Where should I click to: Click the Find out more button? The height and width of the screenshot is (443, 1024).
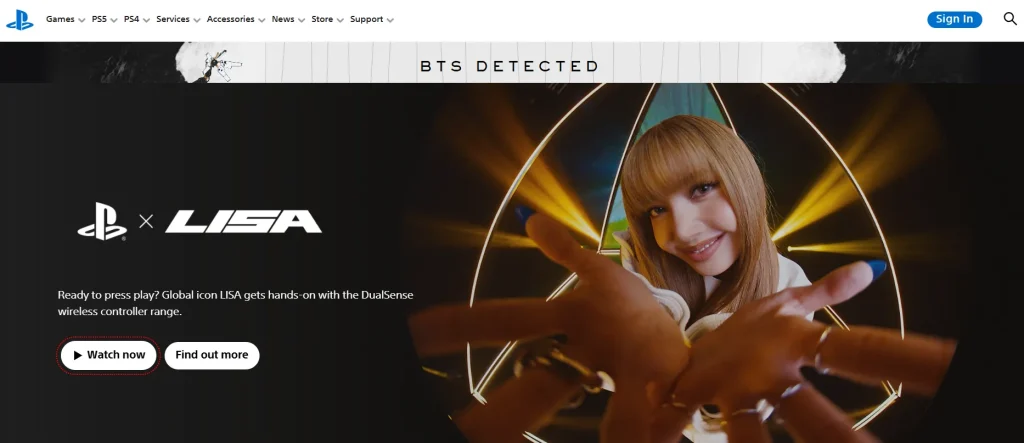pyautogui.click(x=212, y=355)
